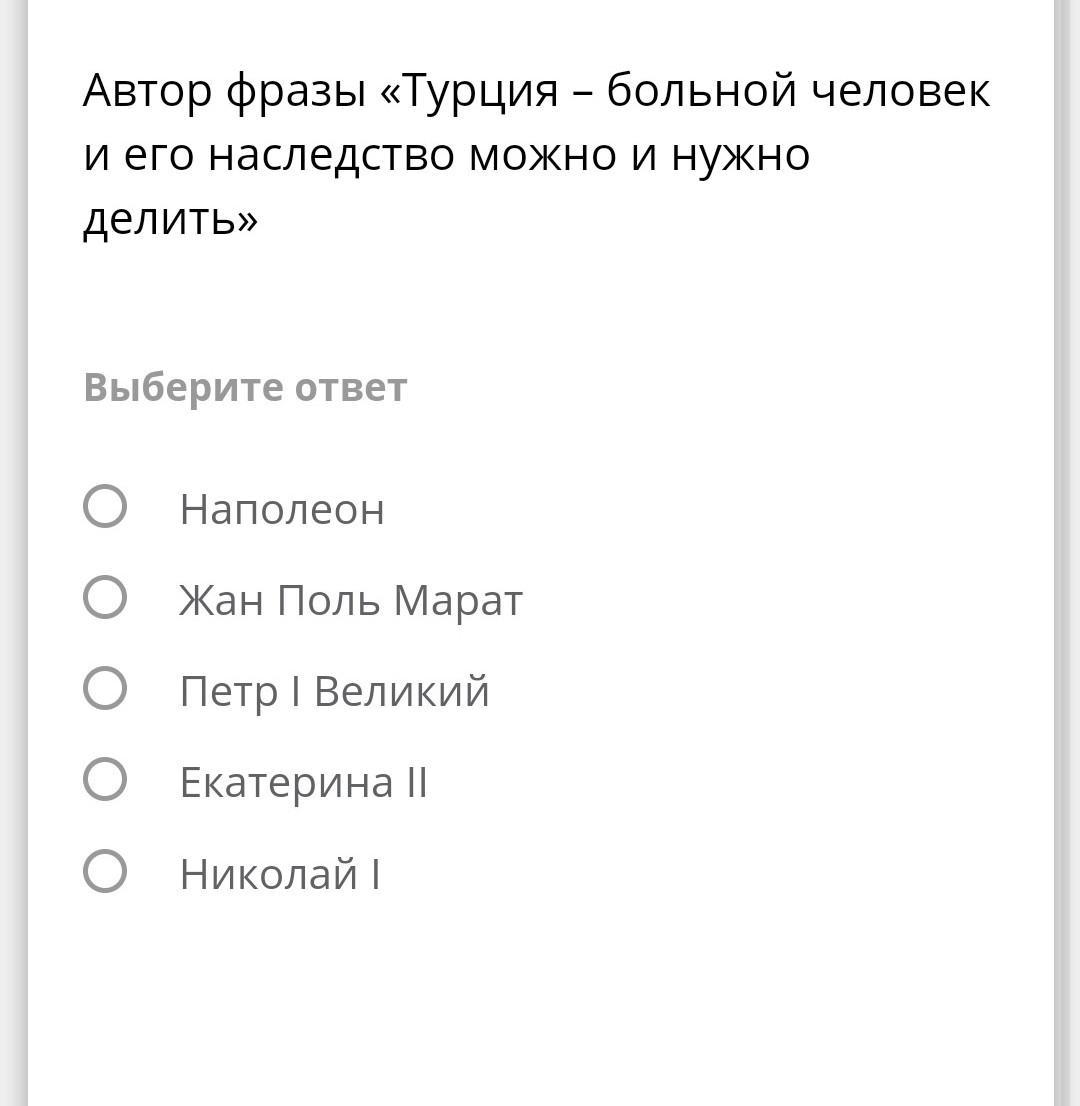Click the word делить» in the question
This screenshot has height=1106, width=1080.
(x=170, y=219)
